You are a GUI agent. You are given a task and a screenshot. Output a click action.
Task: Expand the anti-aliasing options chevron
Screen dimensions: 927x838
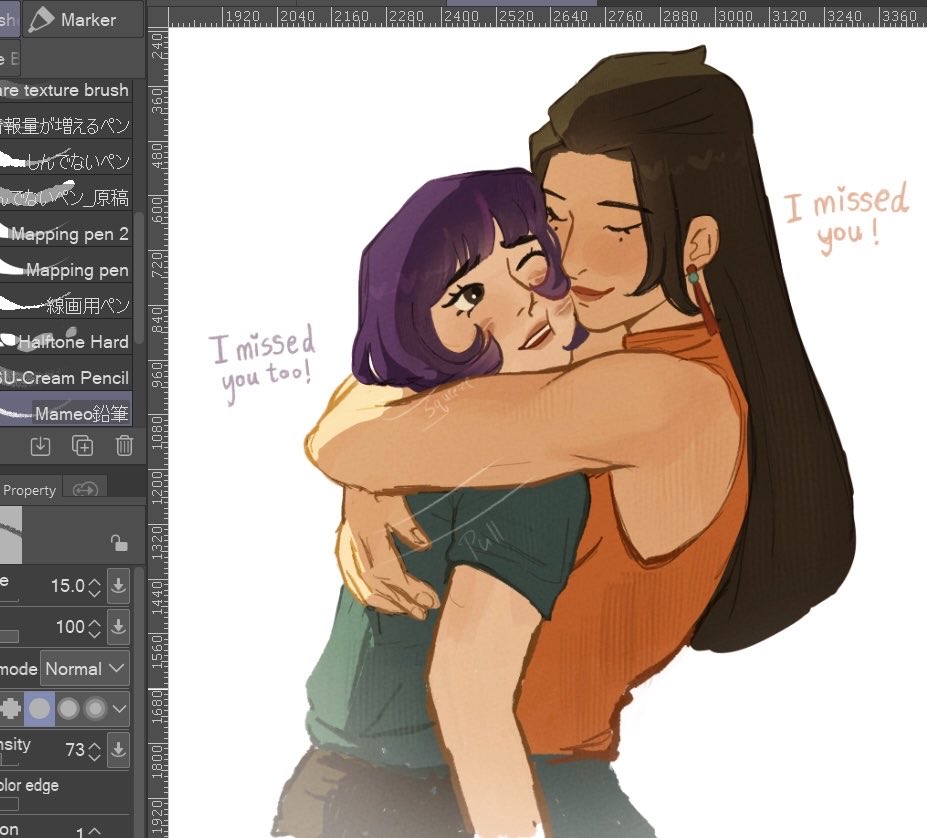pyautogui.click(x=119, y=708)
